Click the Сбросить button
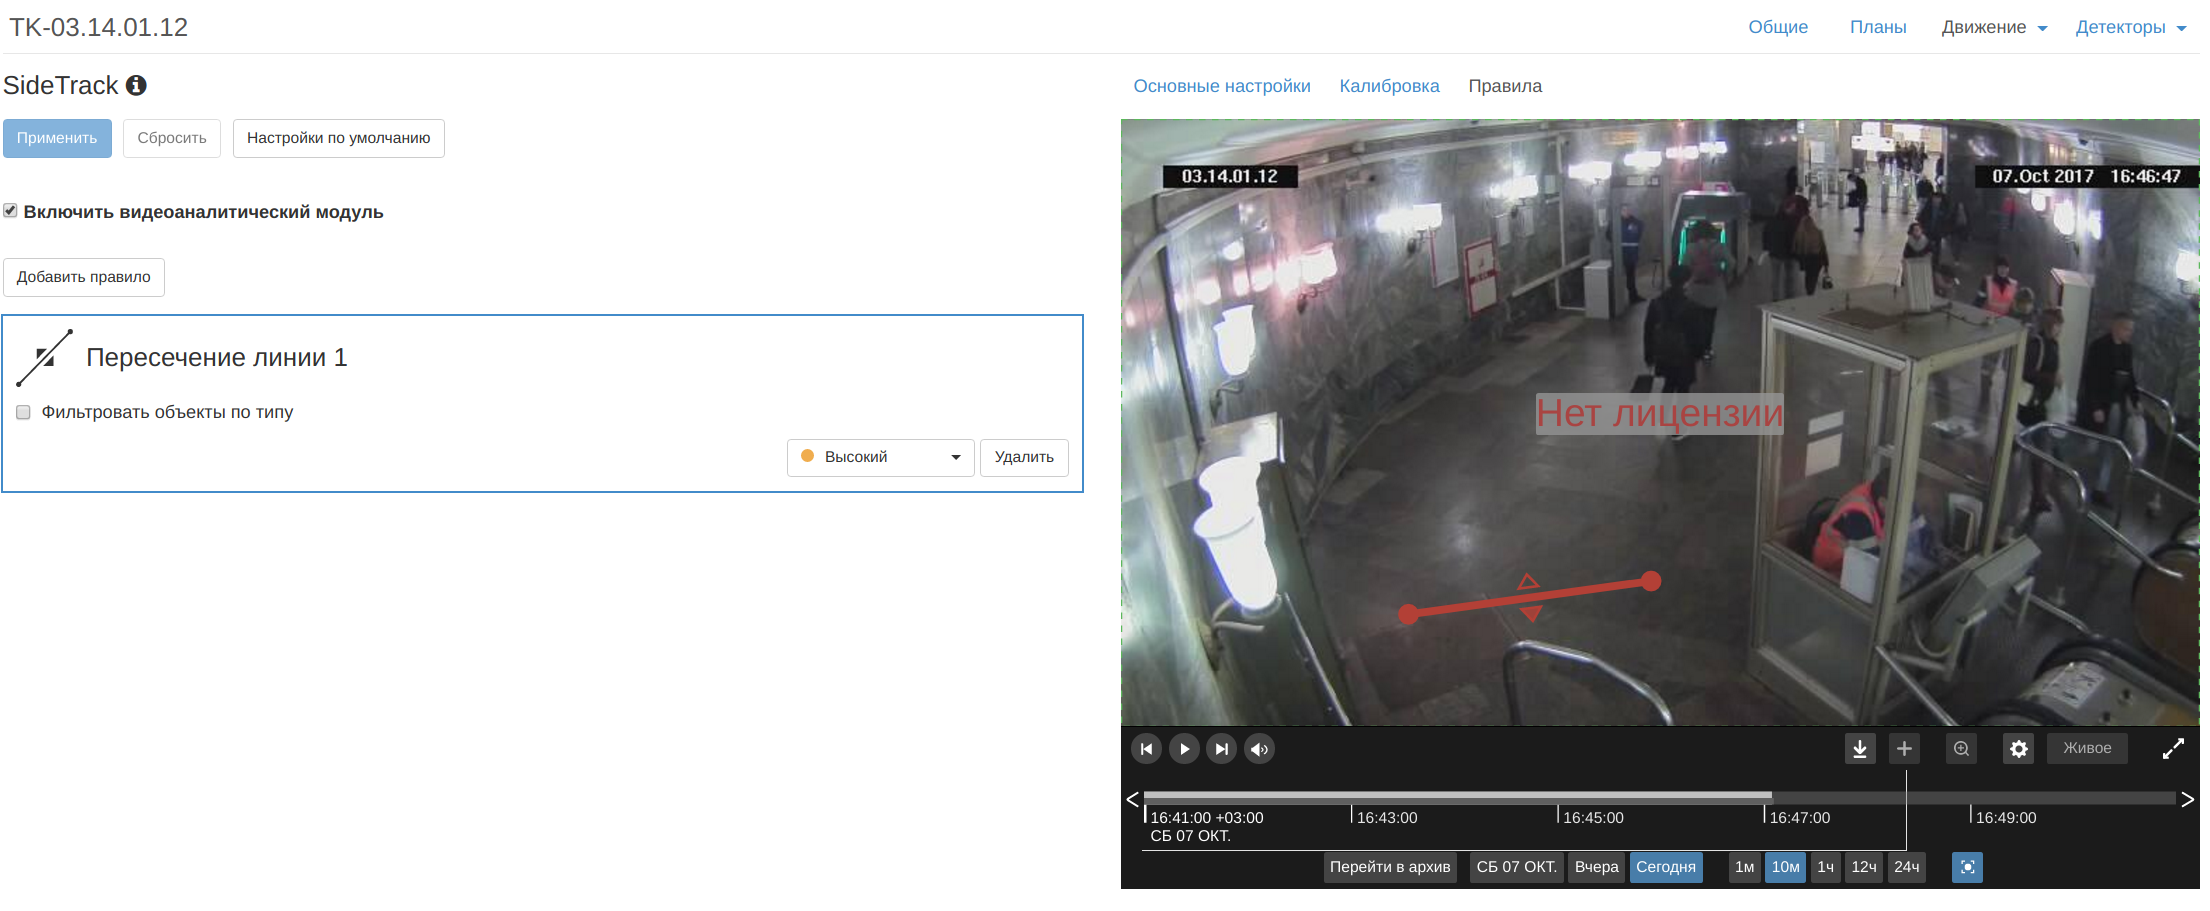Image resolution: width=2210 pixels, height=911 pixels. (172, 138)
